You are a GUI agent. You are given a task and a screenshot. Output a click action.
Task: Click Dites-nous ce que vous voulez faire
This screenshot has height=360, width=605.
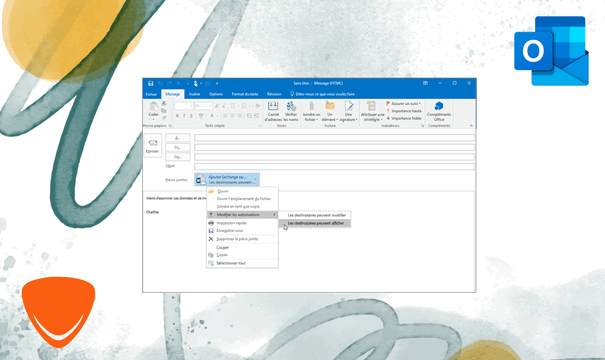click(x=322, y=94)
